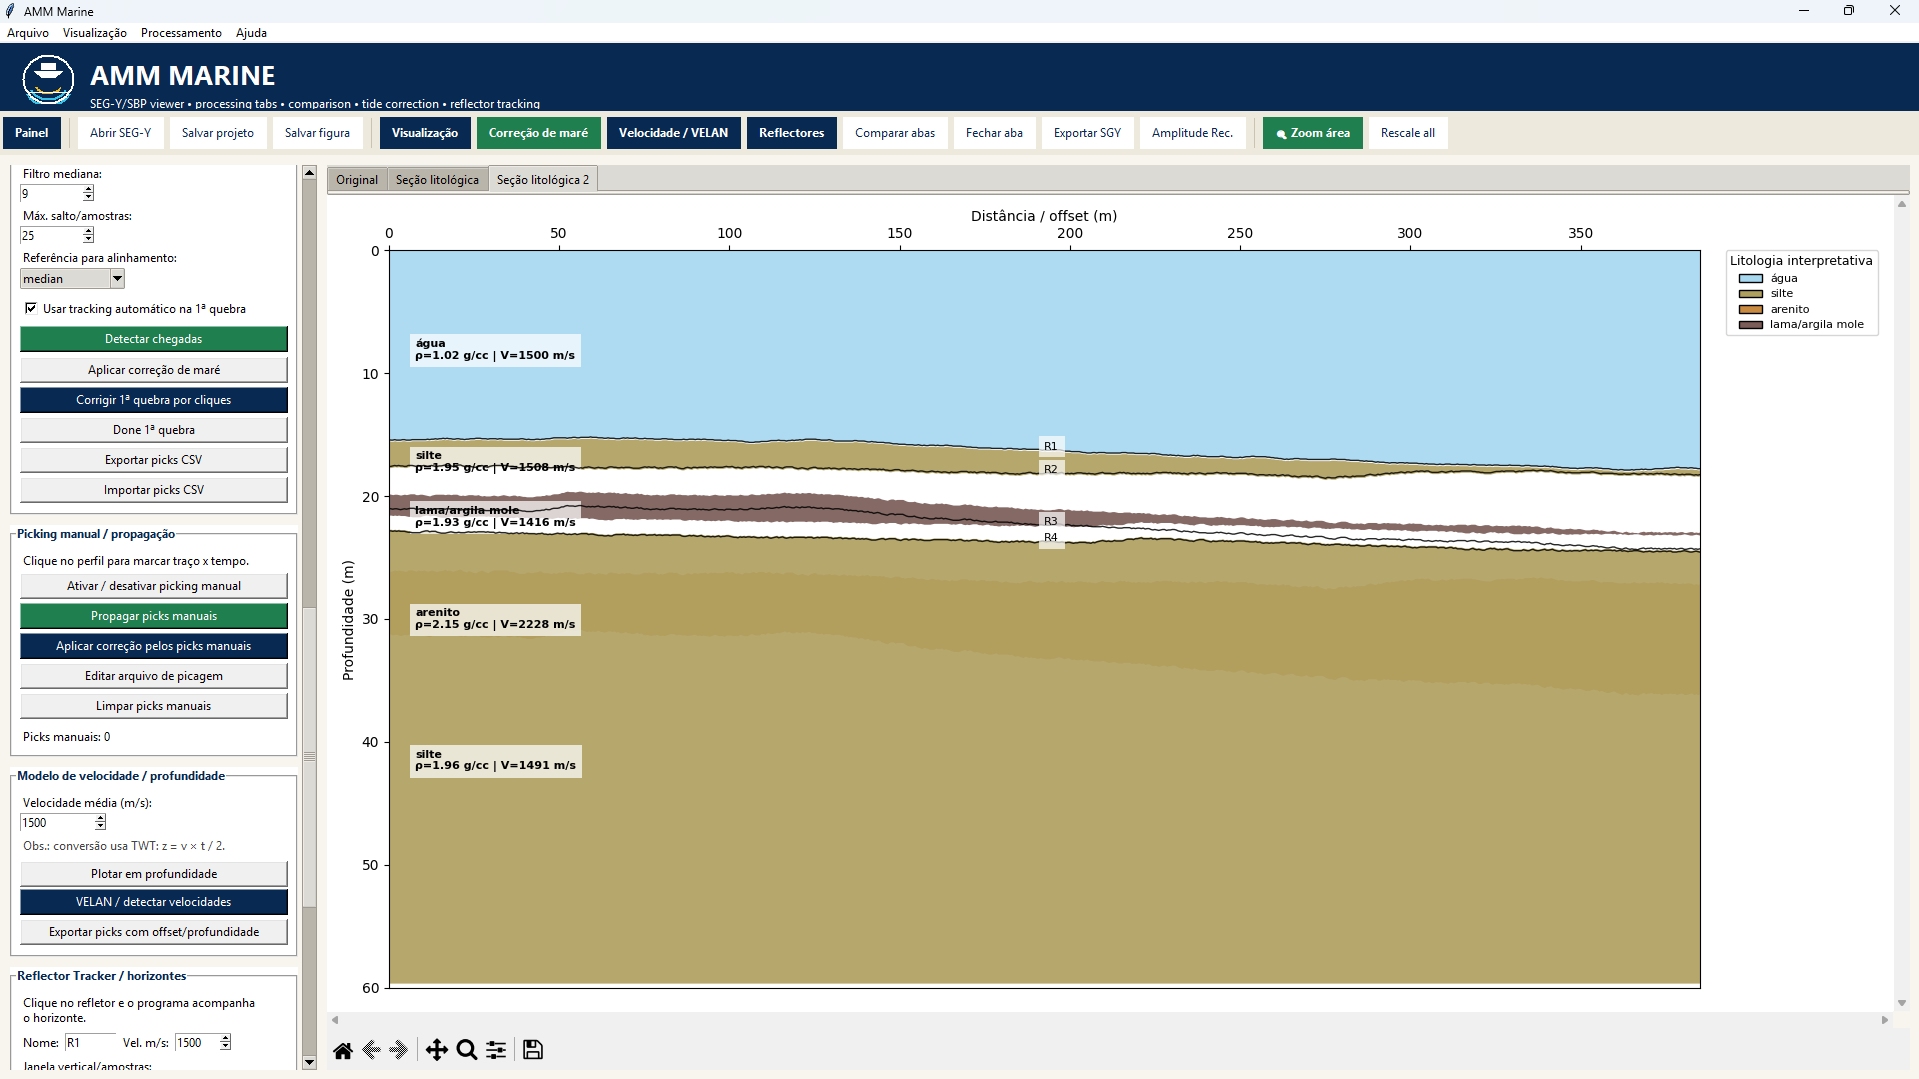Screen dimensions: 1919x1079
Task: Open Configure subplots sliders icon
Action: (496, 1050)
